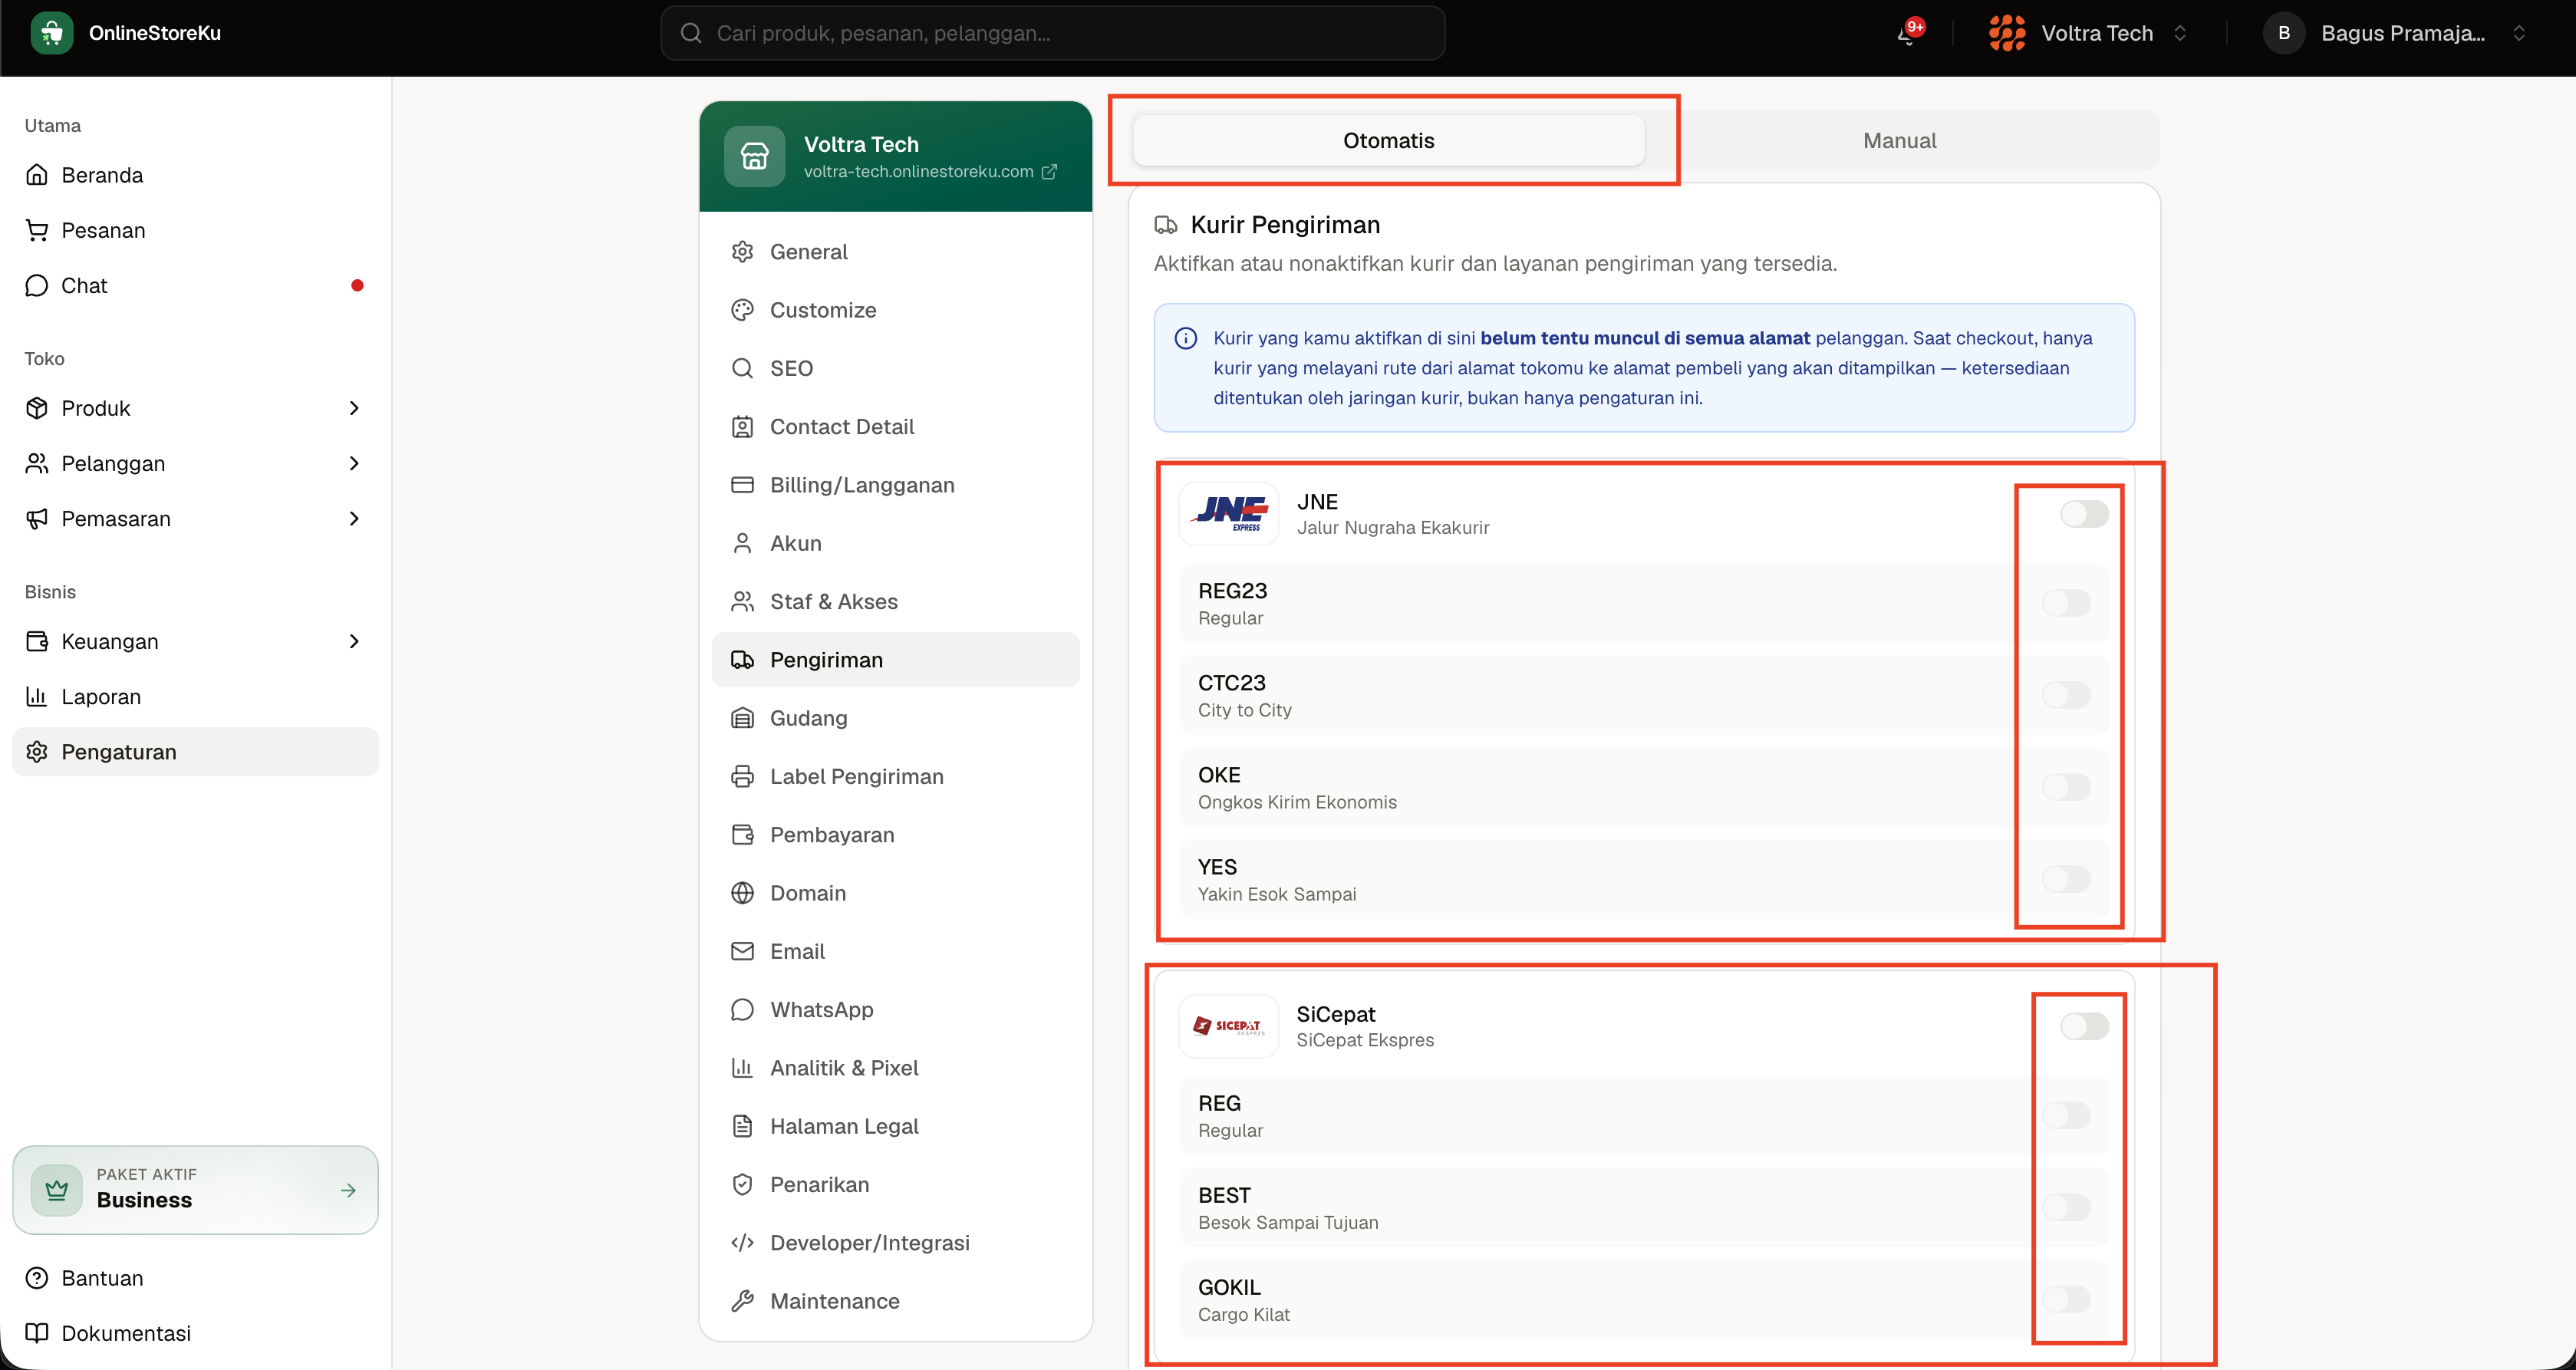Click the Gudang warehouse icon
Screen dimensions: 2576x1370
(x=742, y=718)
